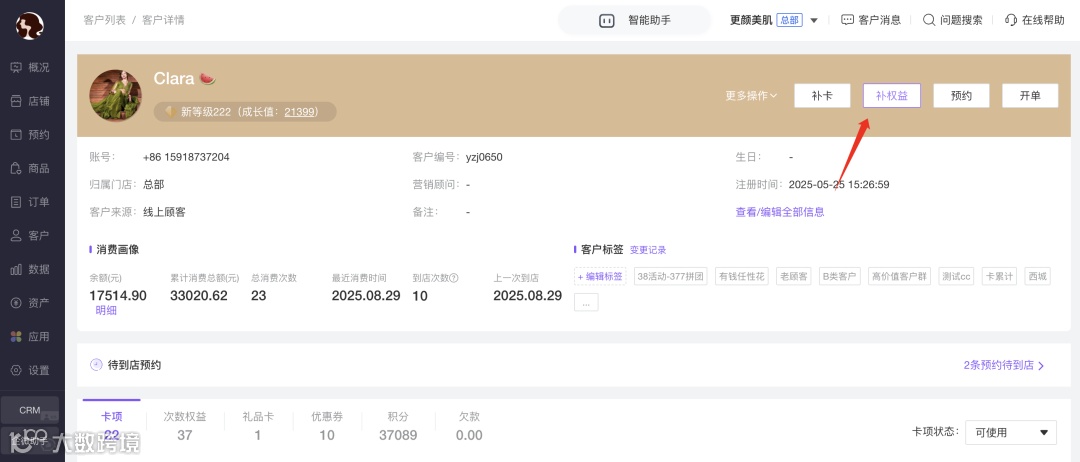Screen dimensions: 1080x462
Task: Open the 明细 balance details link
Action: click(105, 310)
